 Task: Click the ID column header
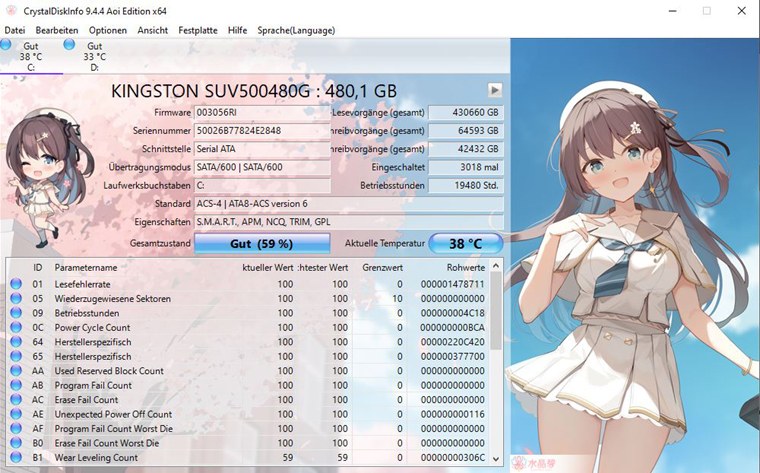coord(37,268)
